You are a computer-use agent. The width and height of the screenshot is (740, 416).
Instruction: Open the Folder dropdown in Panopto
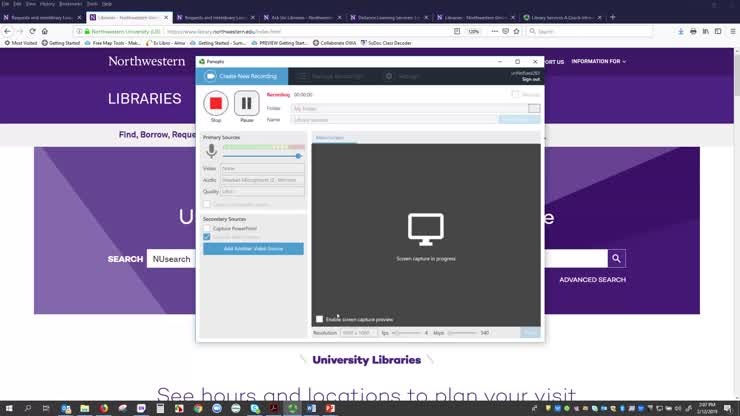point(534,109)
